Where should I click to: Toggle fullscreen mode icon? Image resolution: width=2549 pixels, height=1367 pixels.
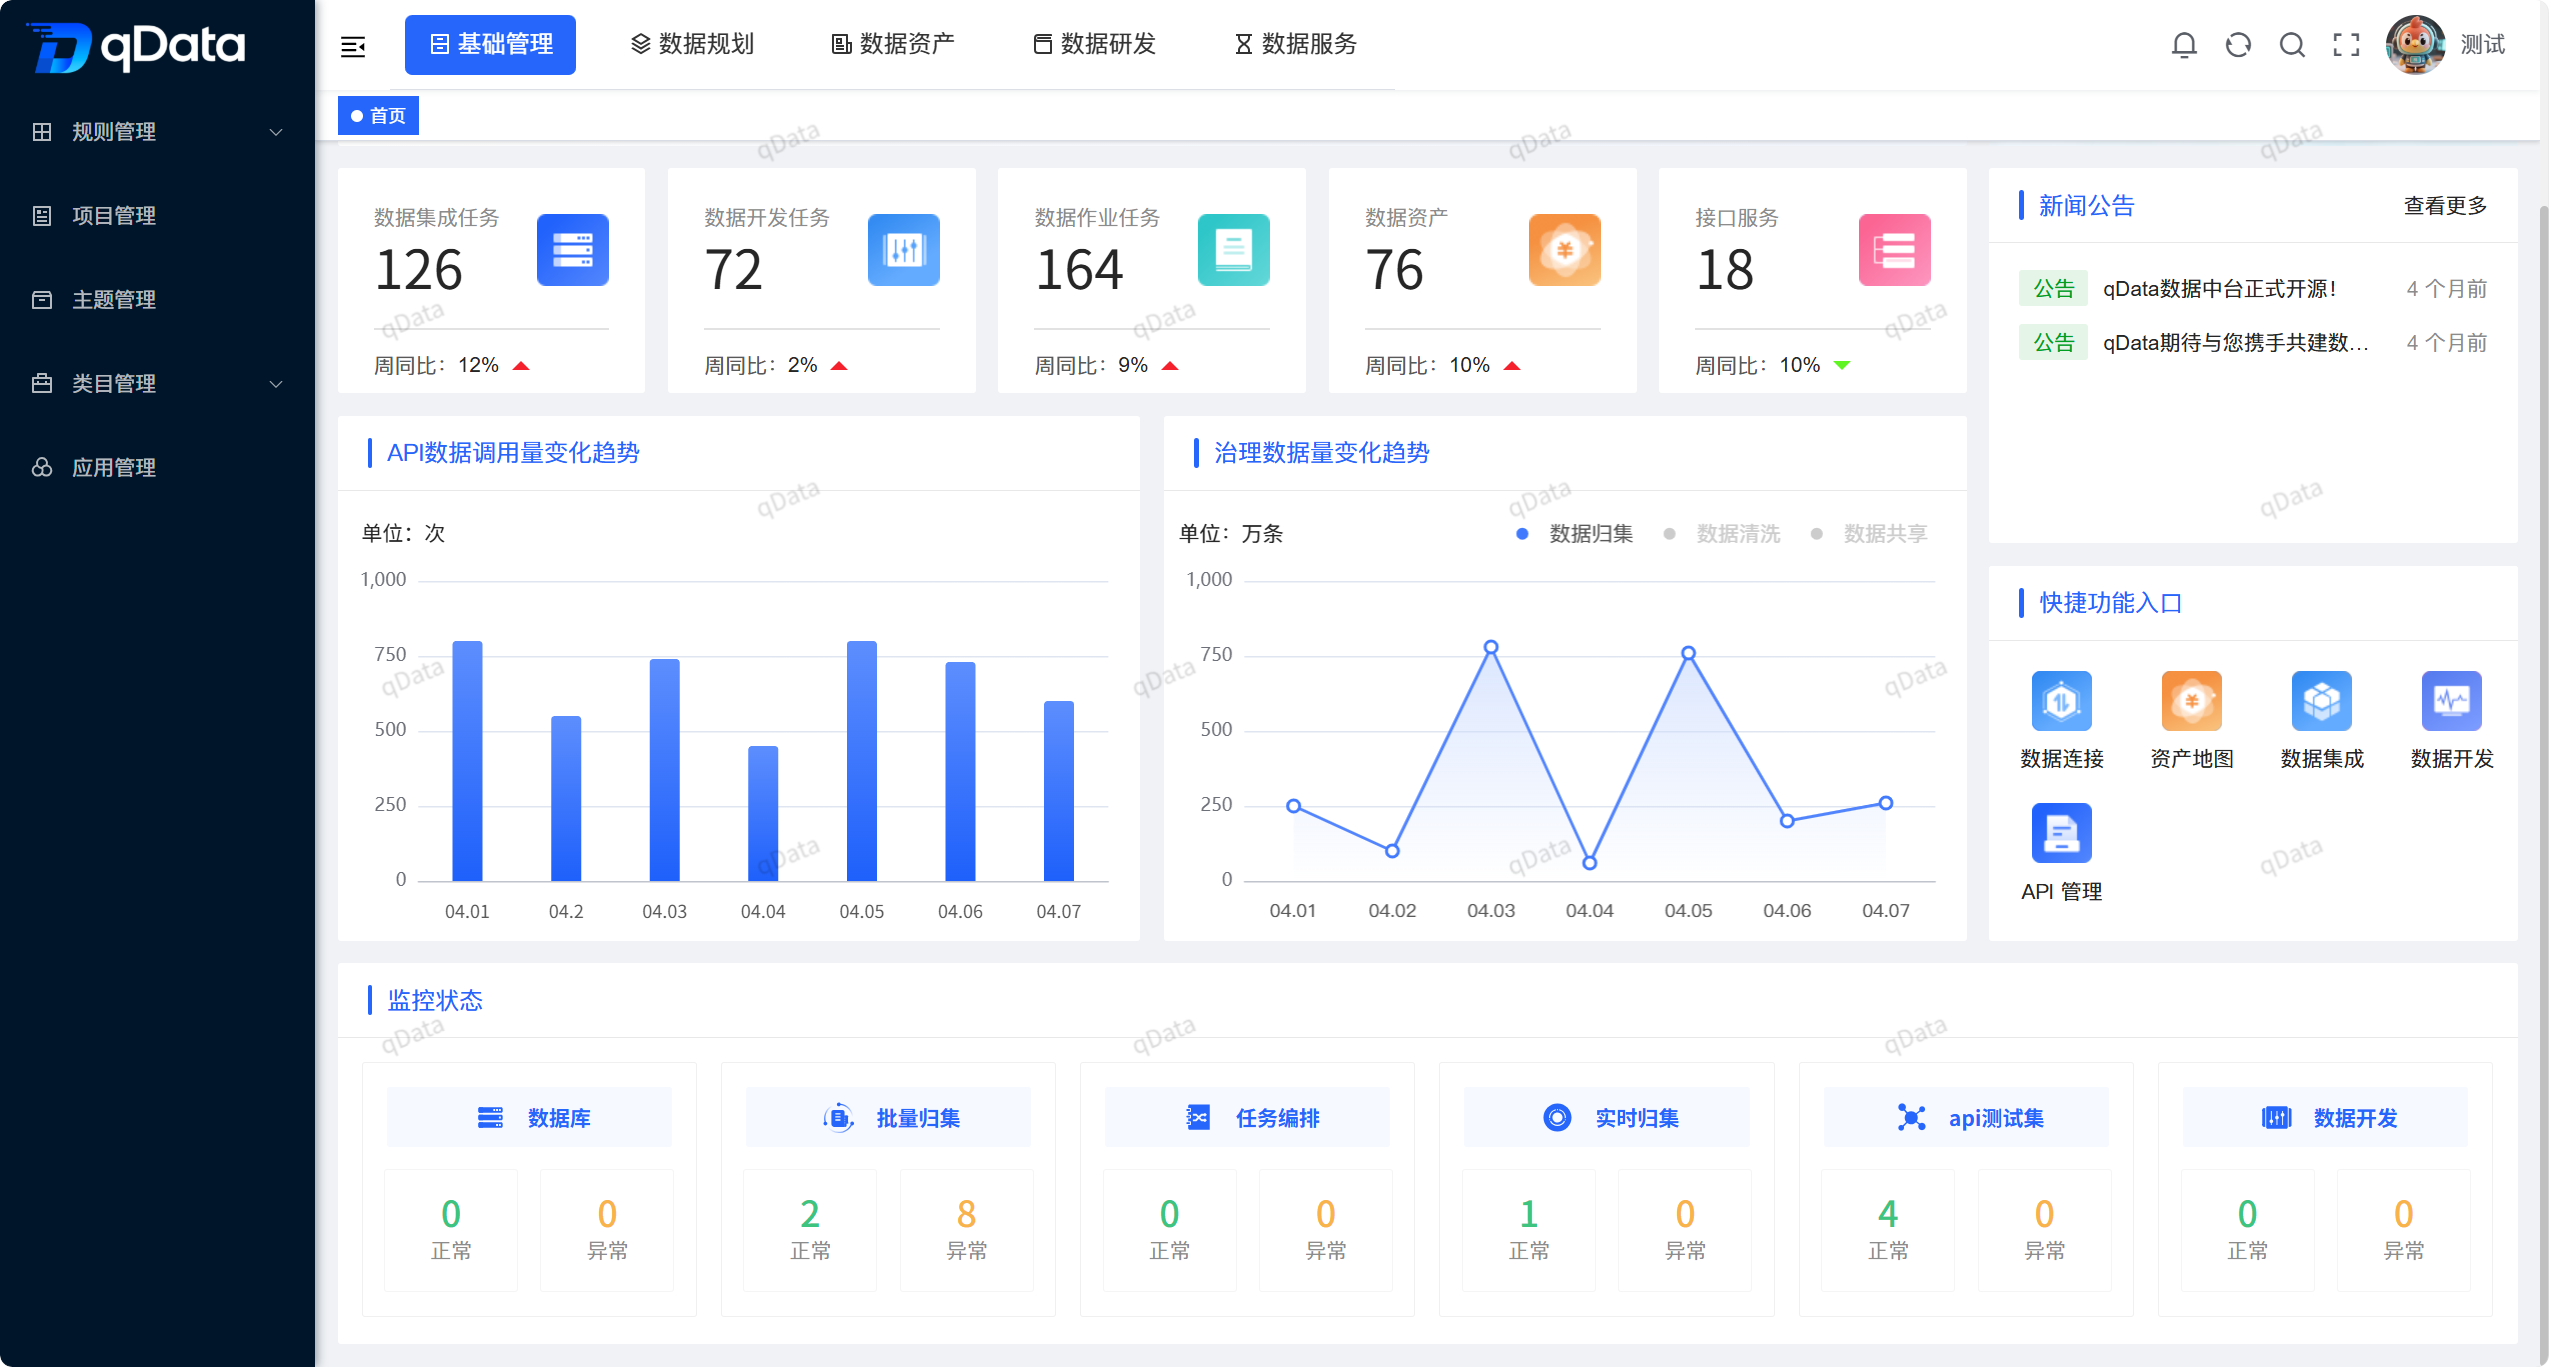click(2346, 45)
